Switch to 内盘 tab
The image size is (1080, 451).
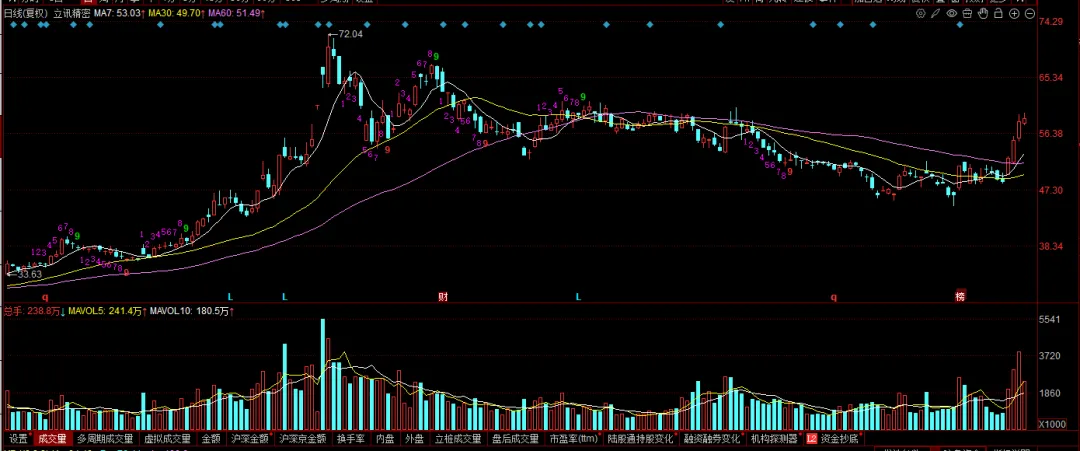[385, 439]
